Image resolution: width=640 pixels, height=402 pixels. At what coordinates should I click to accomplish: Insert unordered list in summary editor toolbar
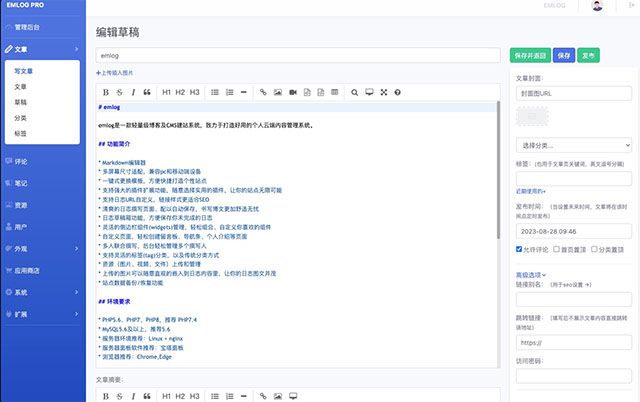click(215, 396)
